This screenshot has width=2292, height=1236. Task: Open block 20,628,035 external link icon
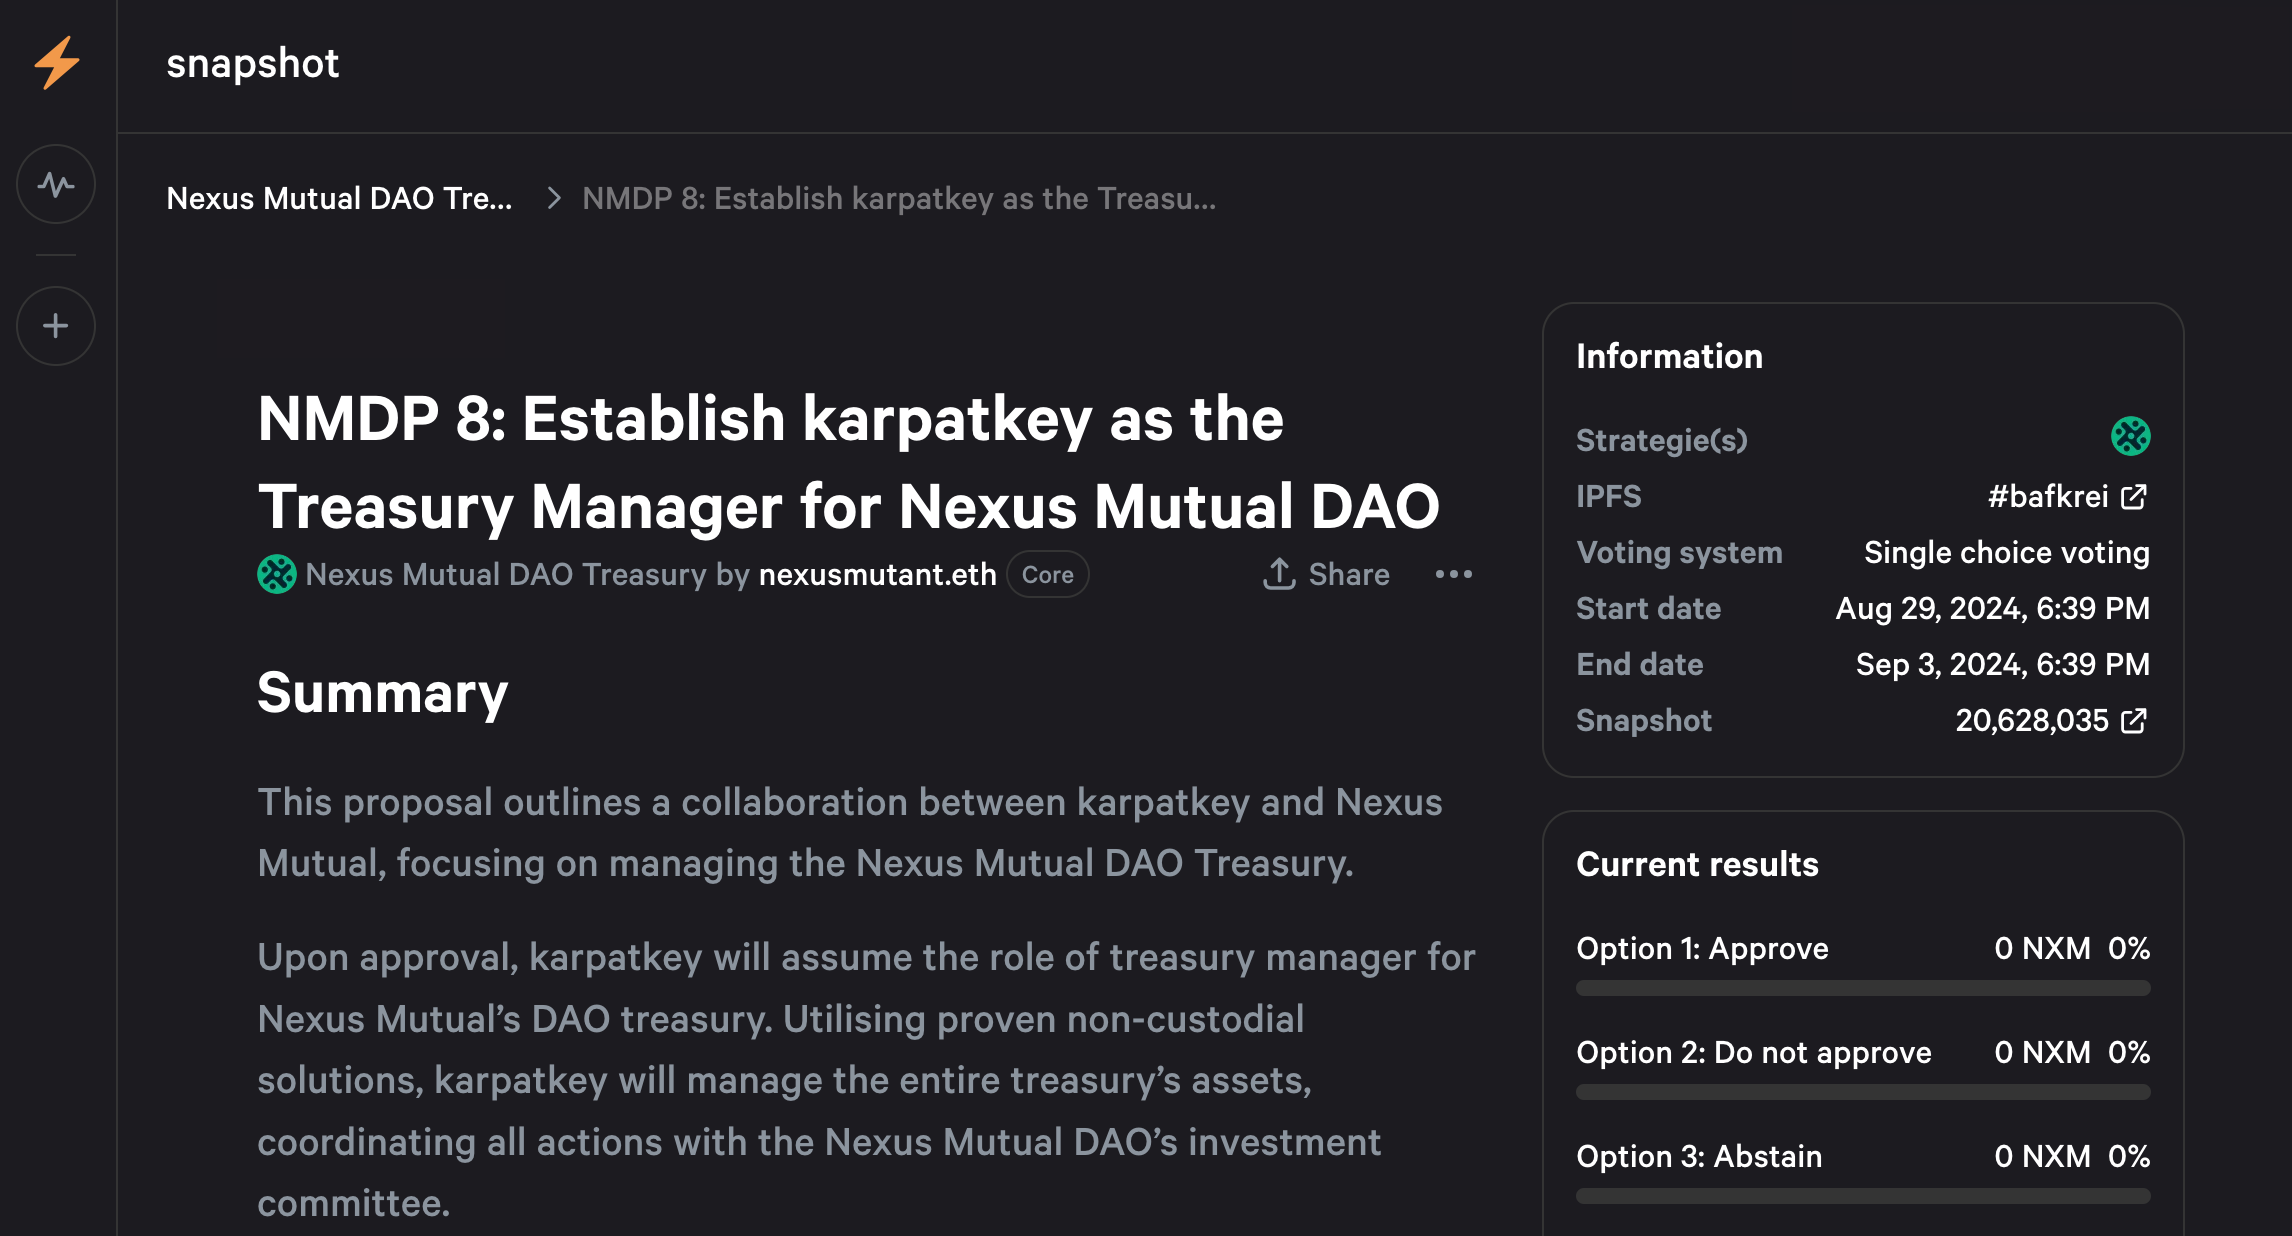[x=2134, y=721]
